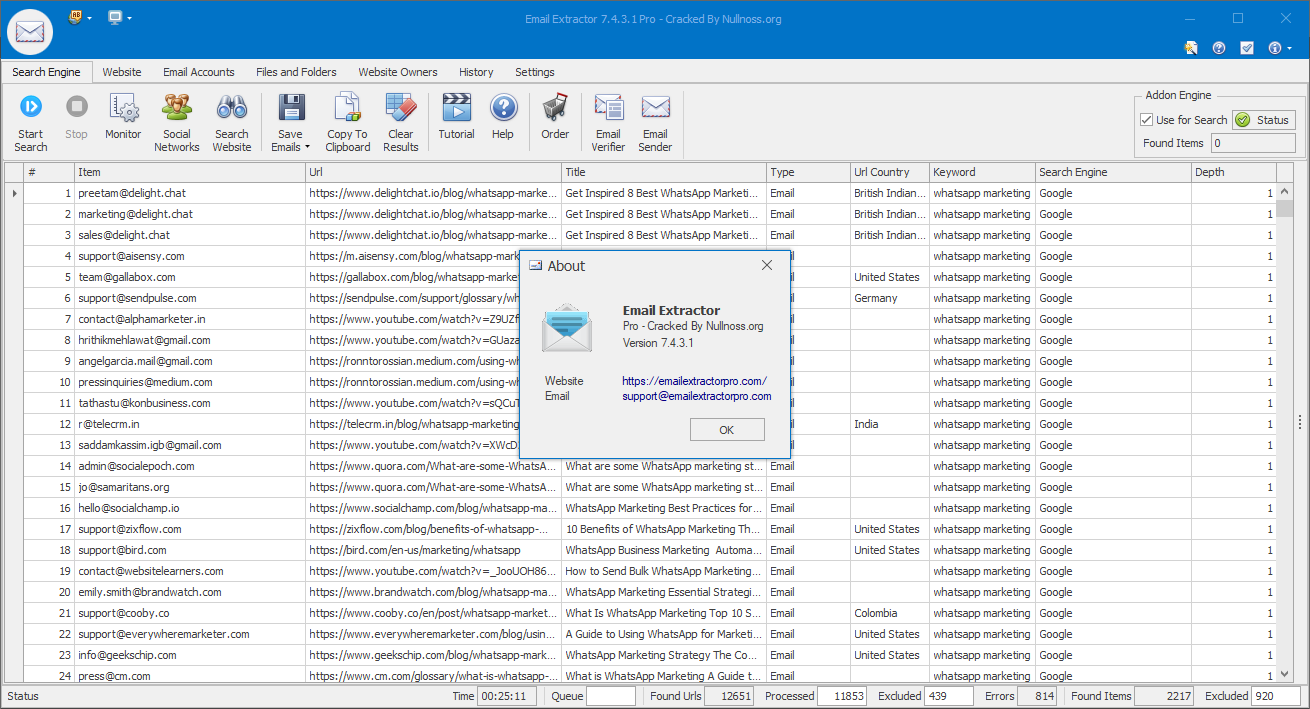Sort by the Item column header
This screenshot has height=709, width=1310.
click(x=190, y=172)
